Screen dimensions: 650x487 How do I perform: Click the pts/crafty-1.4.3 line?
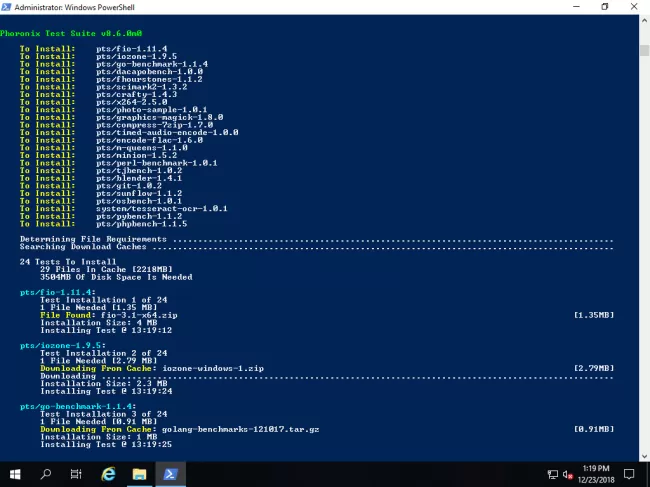point(98,94)
